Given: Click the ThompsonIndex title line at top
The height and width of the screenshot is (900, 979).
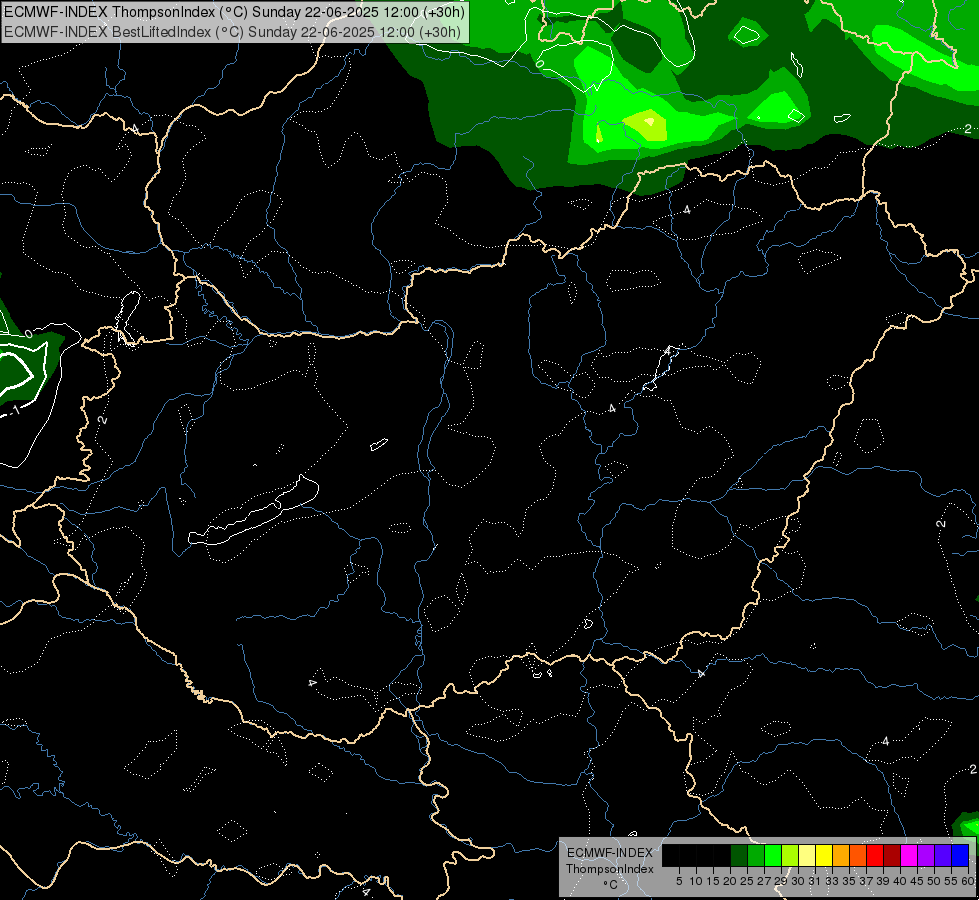Looking at the screenshot, I should click(234, 12).
